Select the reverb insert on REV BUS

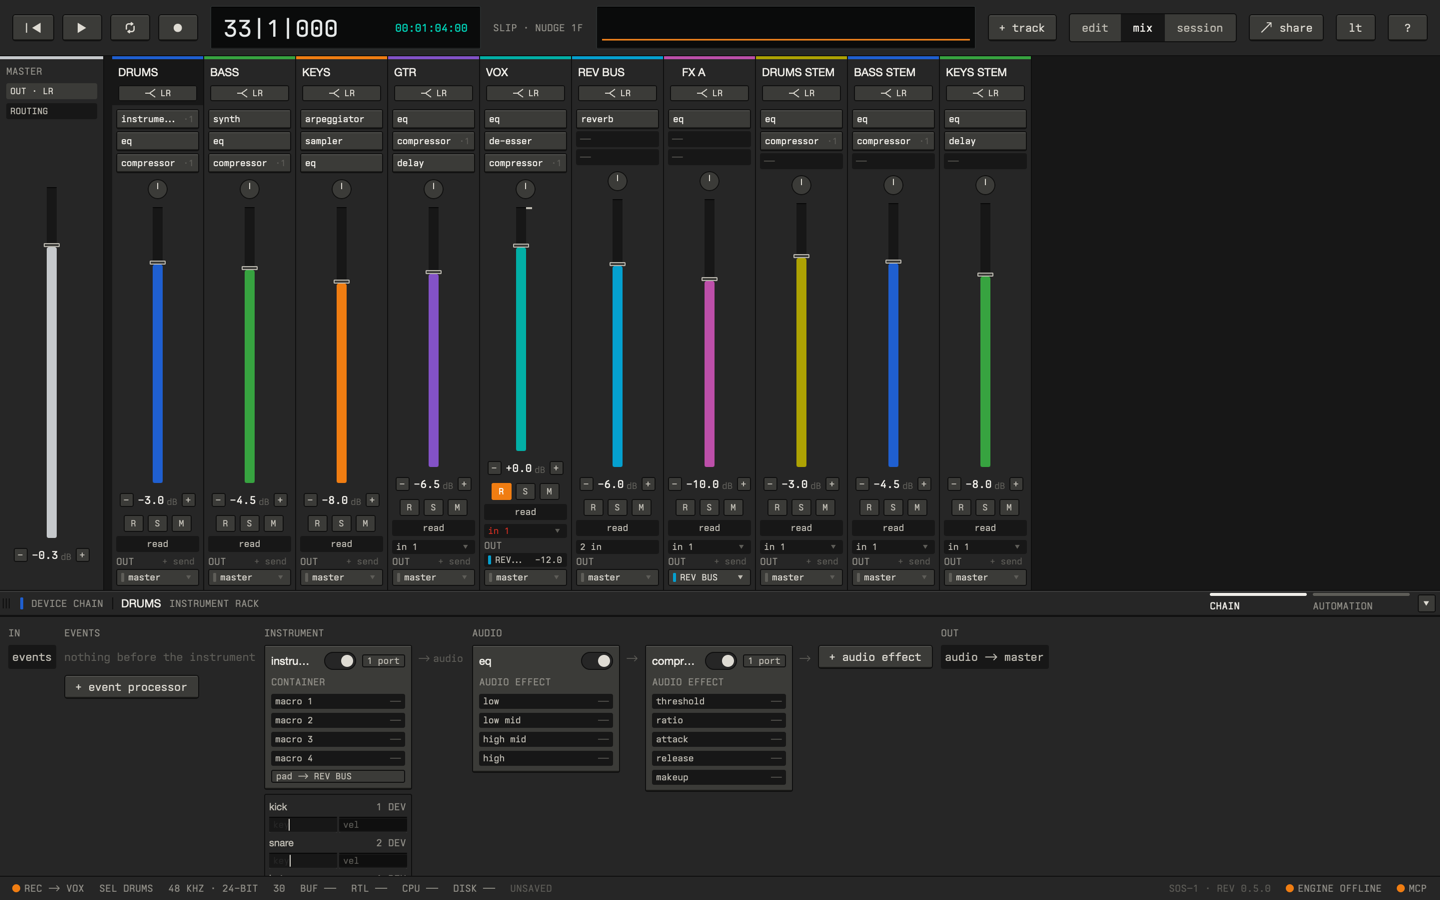tap(617, 119)
